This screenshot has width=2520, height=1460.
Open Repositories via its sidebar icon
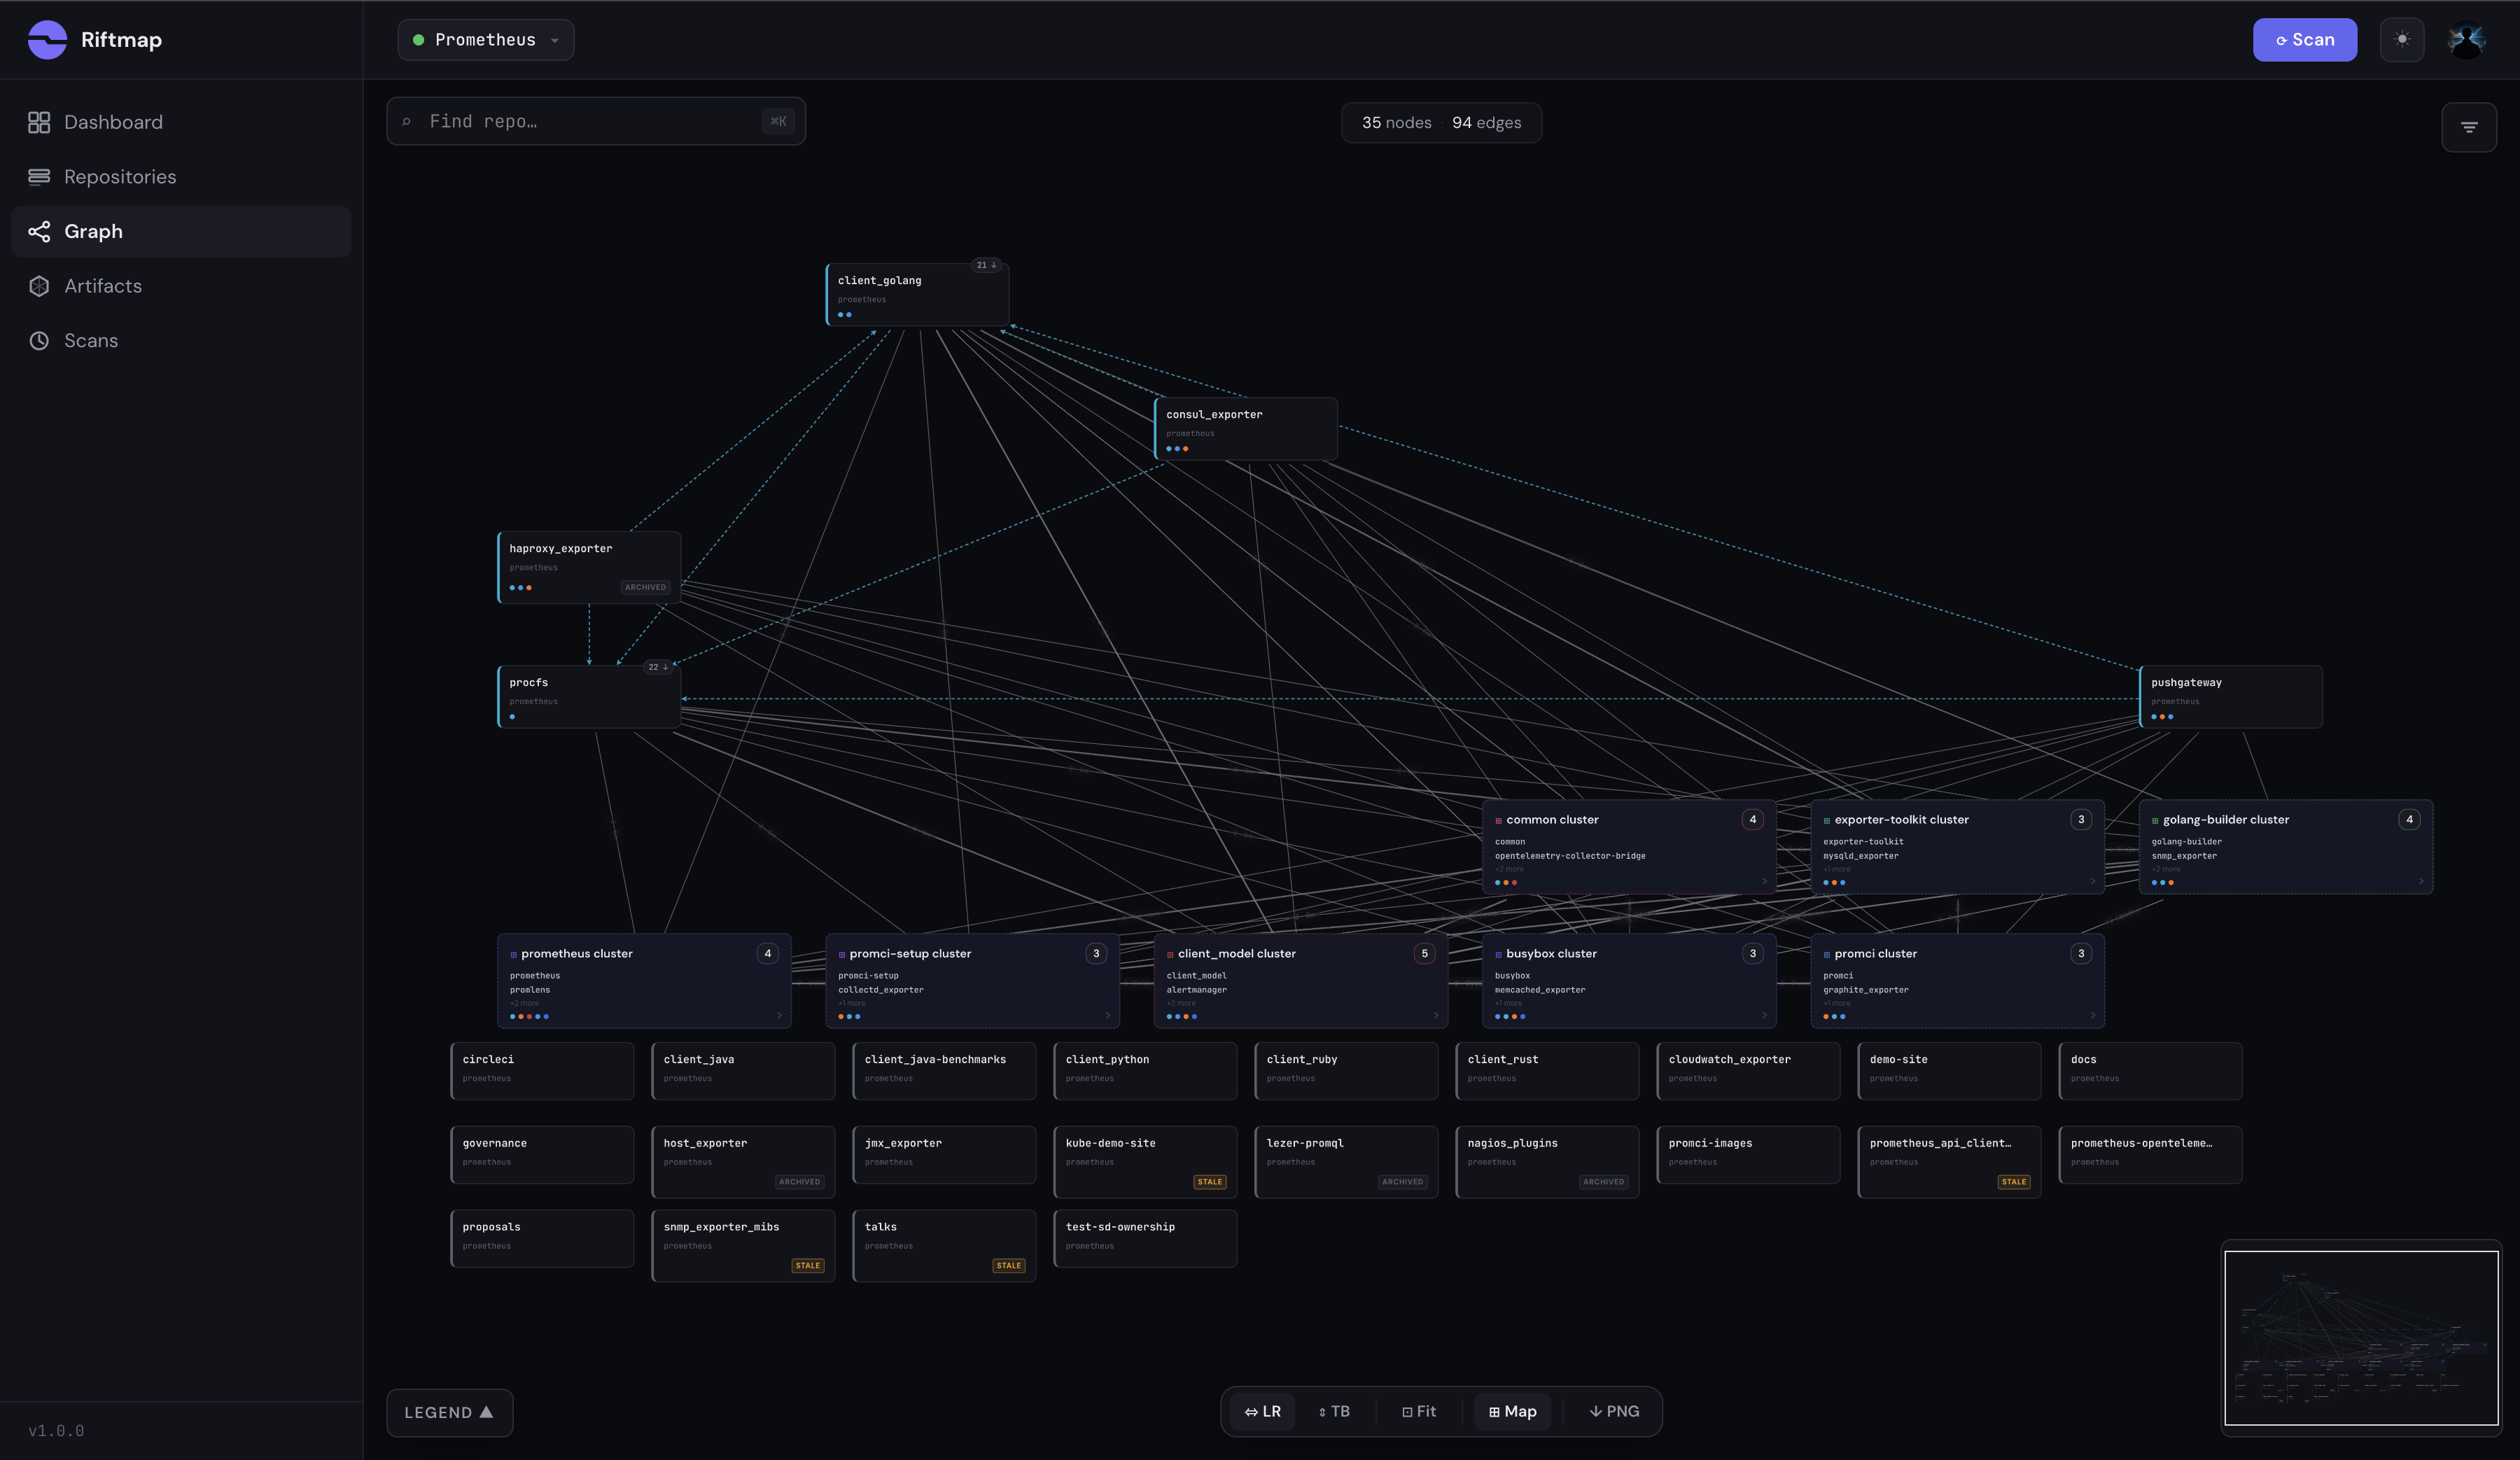tap(39, 177)
